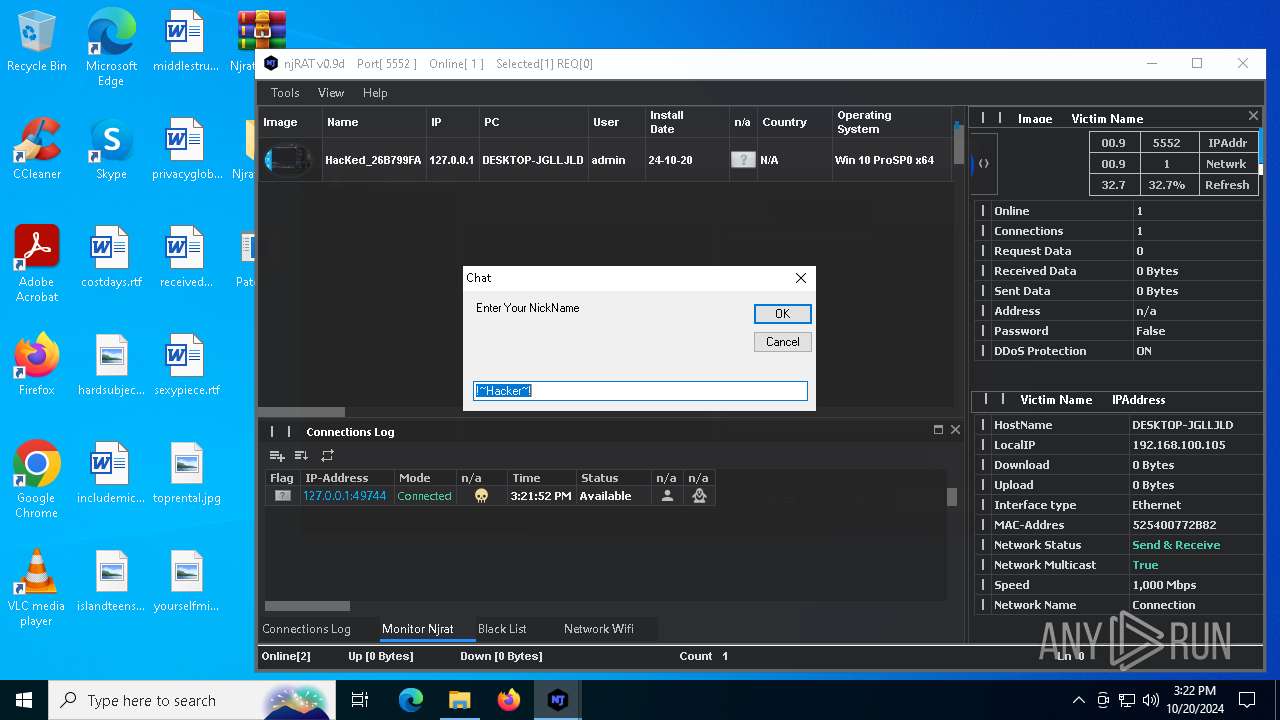Select victim HacKed_26B799FA row
The height and width of the screenshot is (720, 1280).
pyautogui.click(x=605, y=160)
